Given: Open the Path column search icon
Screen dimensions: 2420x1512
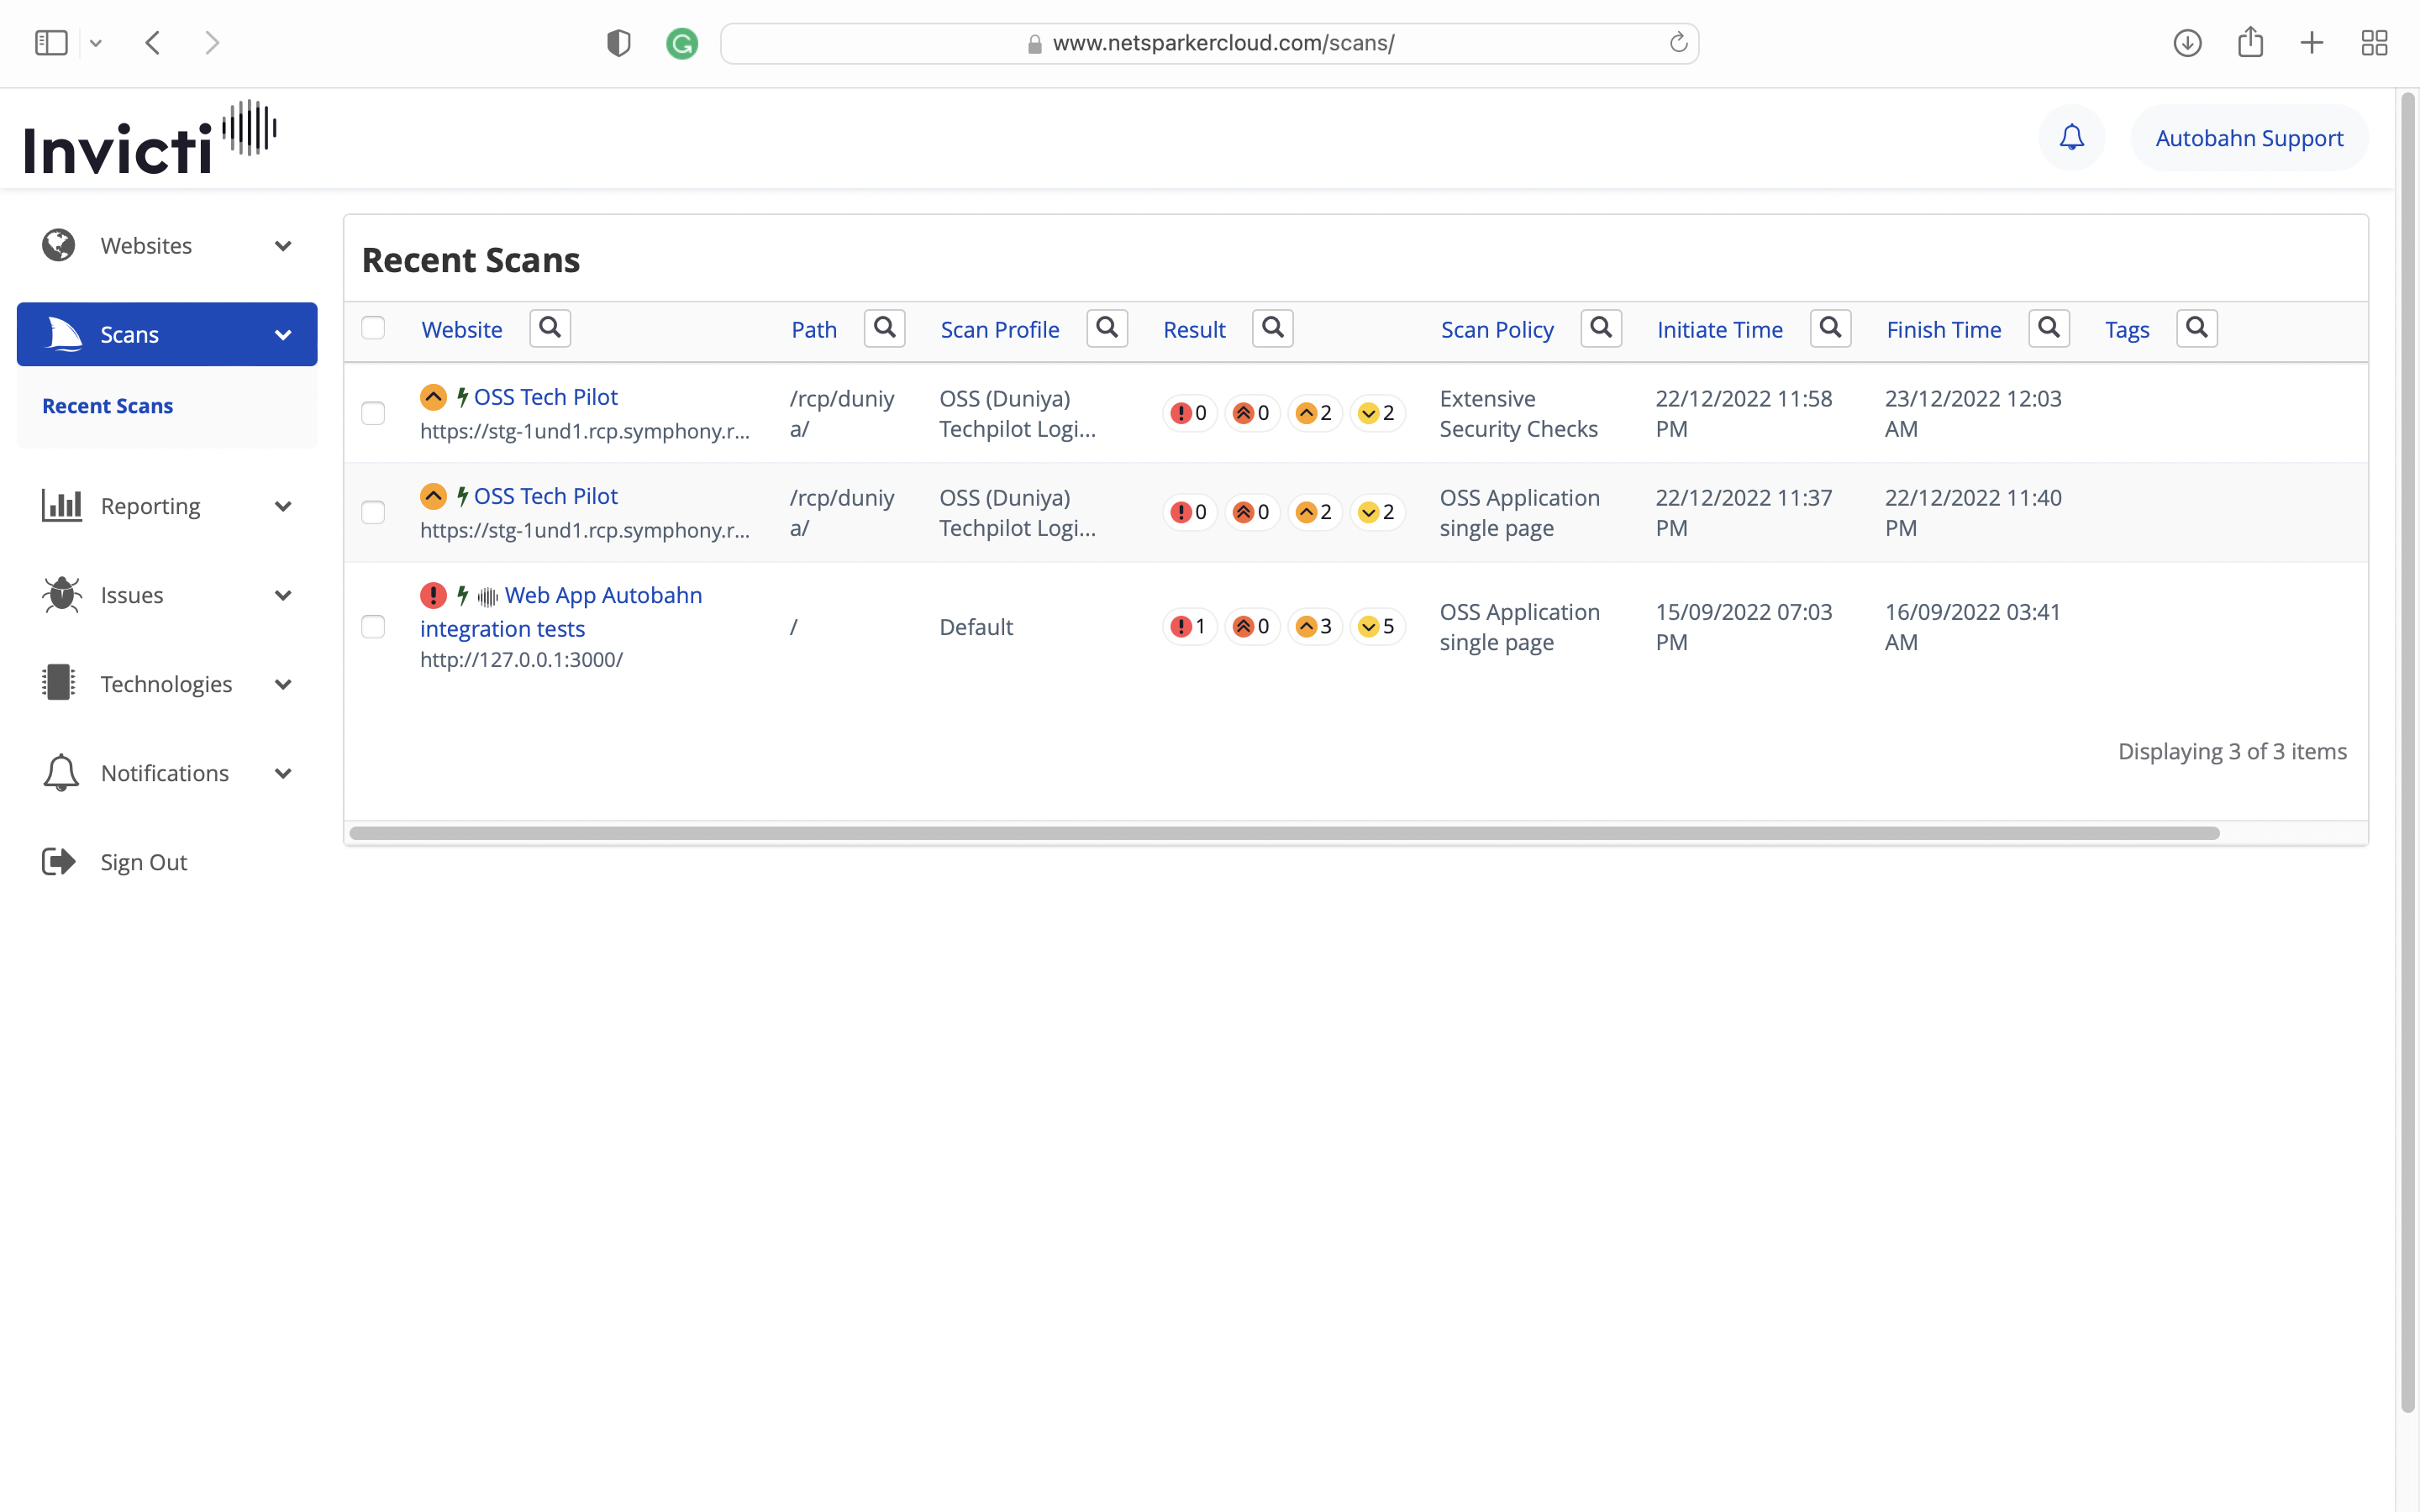Looking at the screenshot, I should tap(884, 328).
